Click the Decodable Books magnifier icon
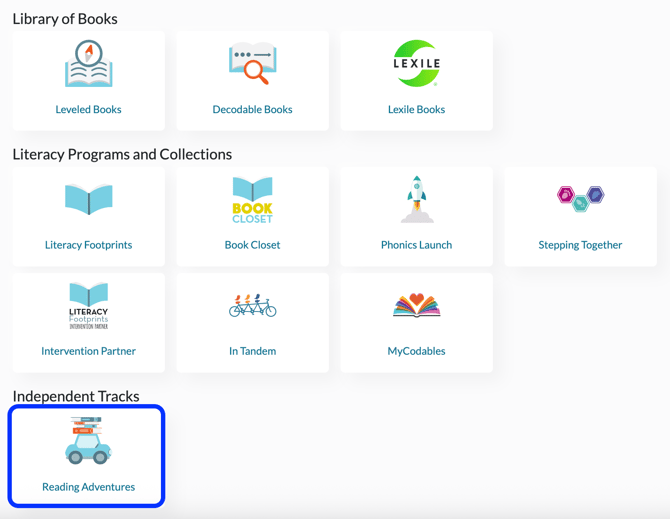 tap(253, 63)
